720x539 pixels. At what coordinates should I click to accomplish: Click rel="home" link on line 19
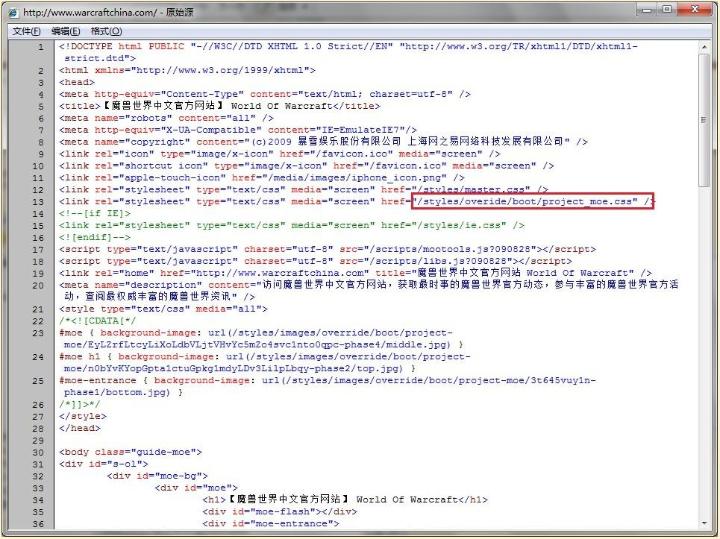[x=355, y=273]
